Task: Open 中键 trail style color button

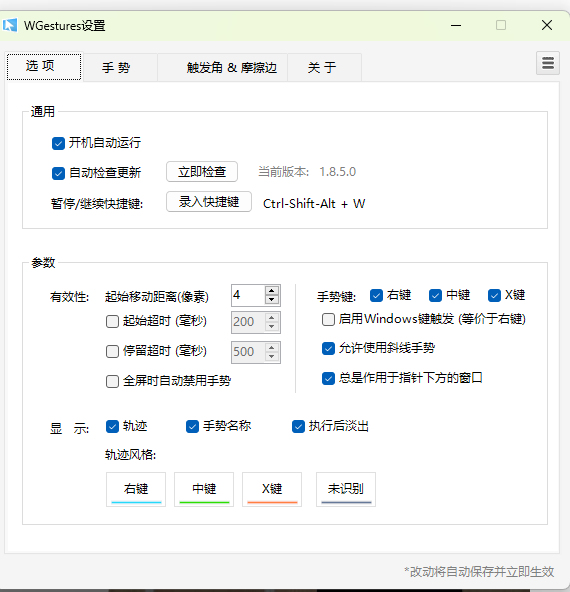Action: 204,489
